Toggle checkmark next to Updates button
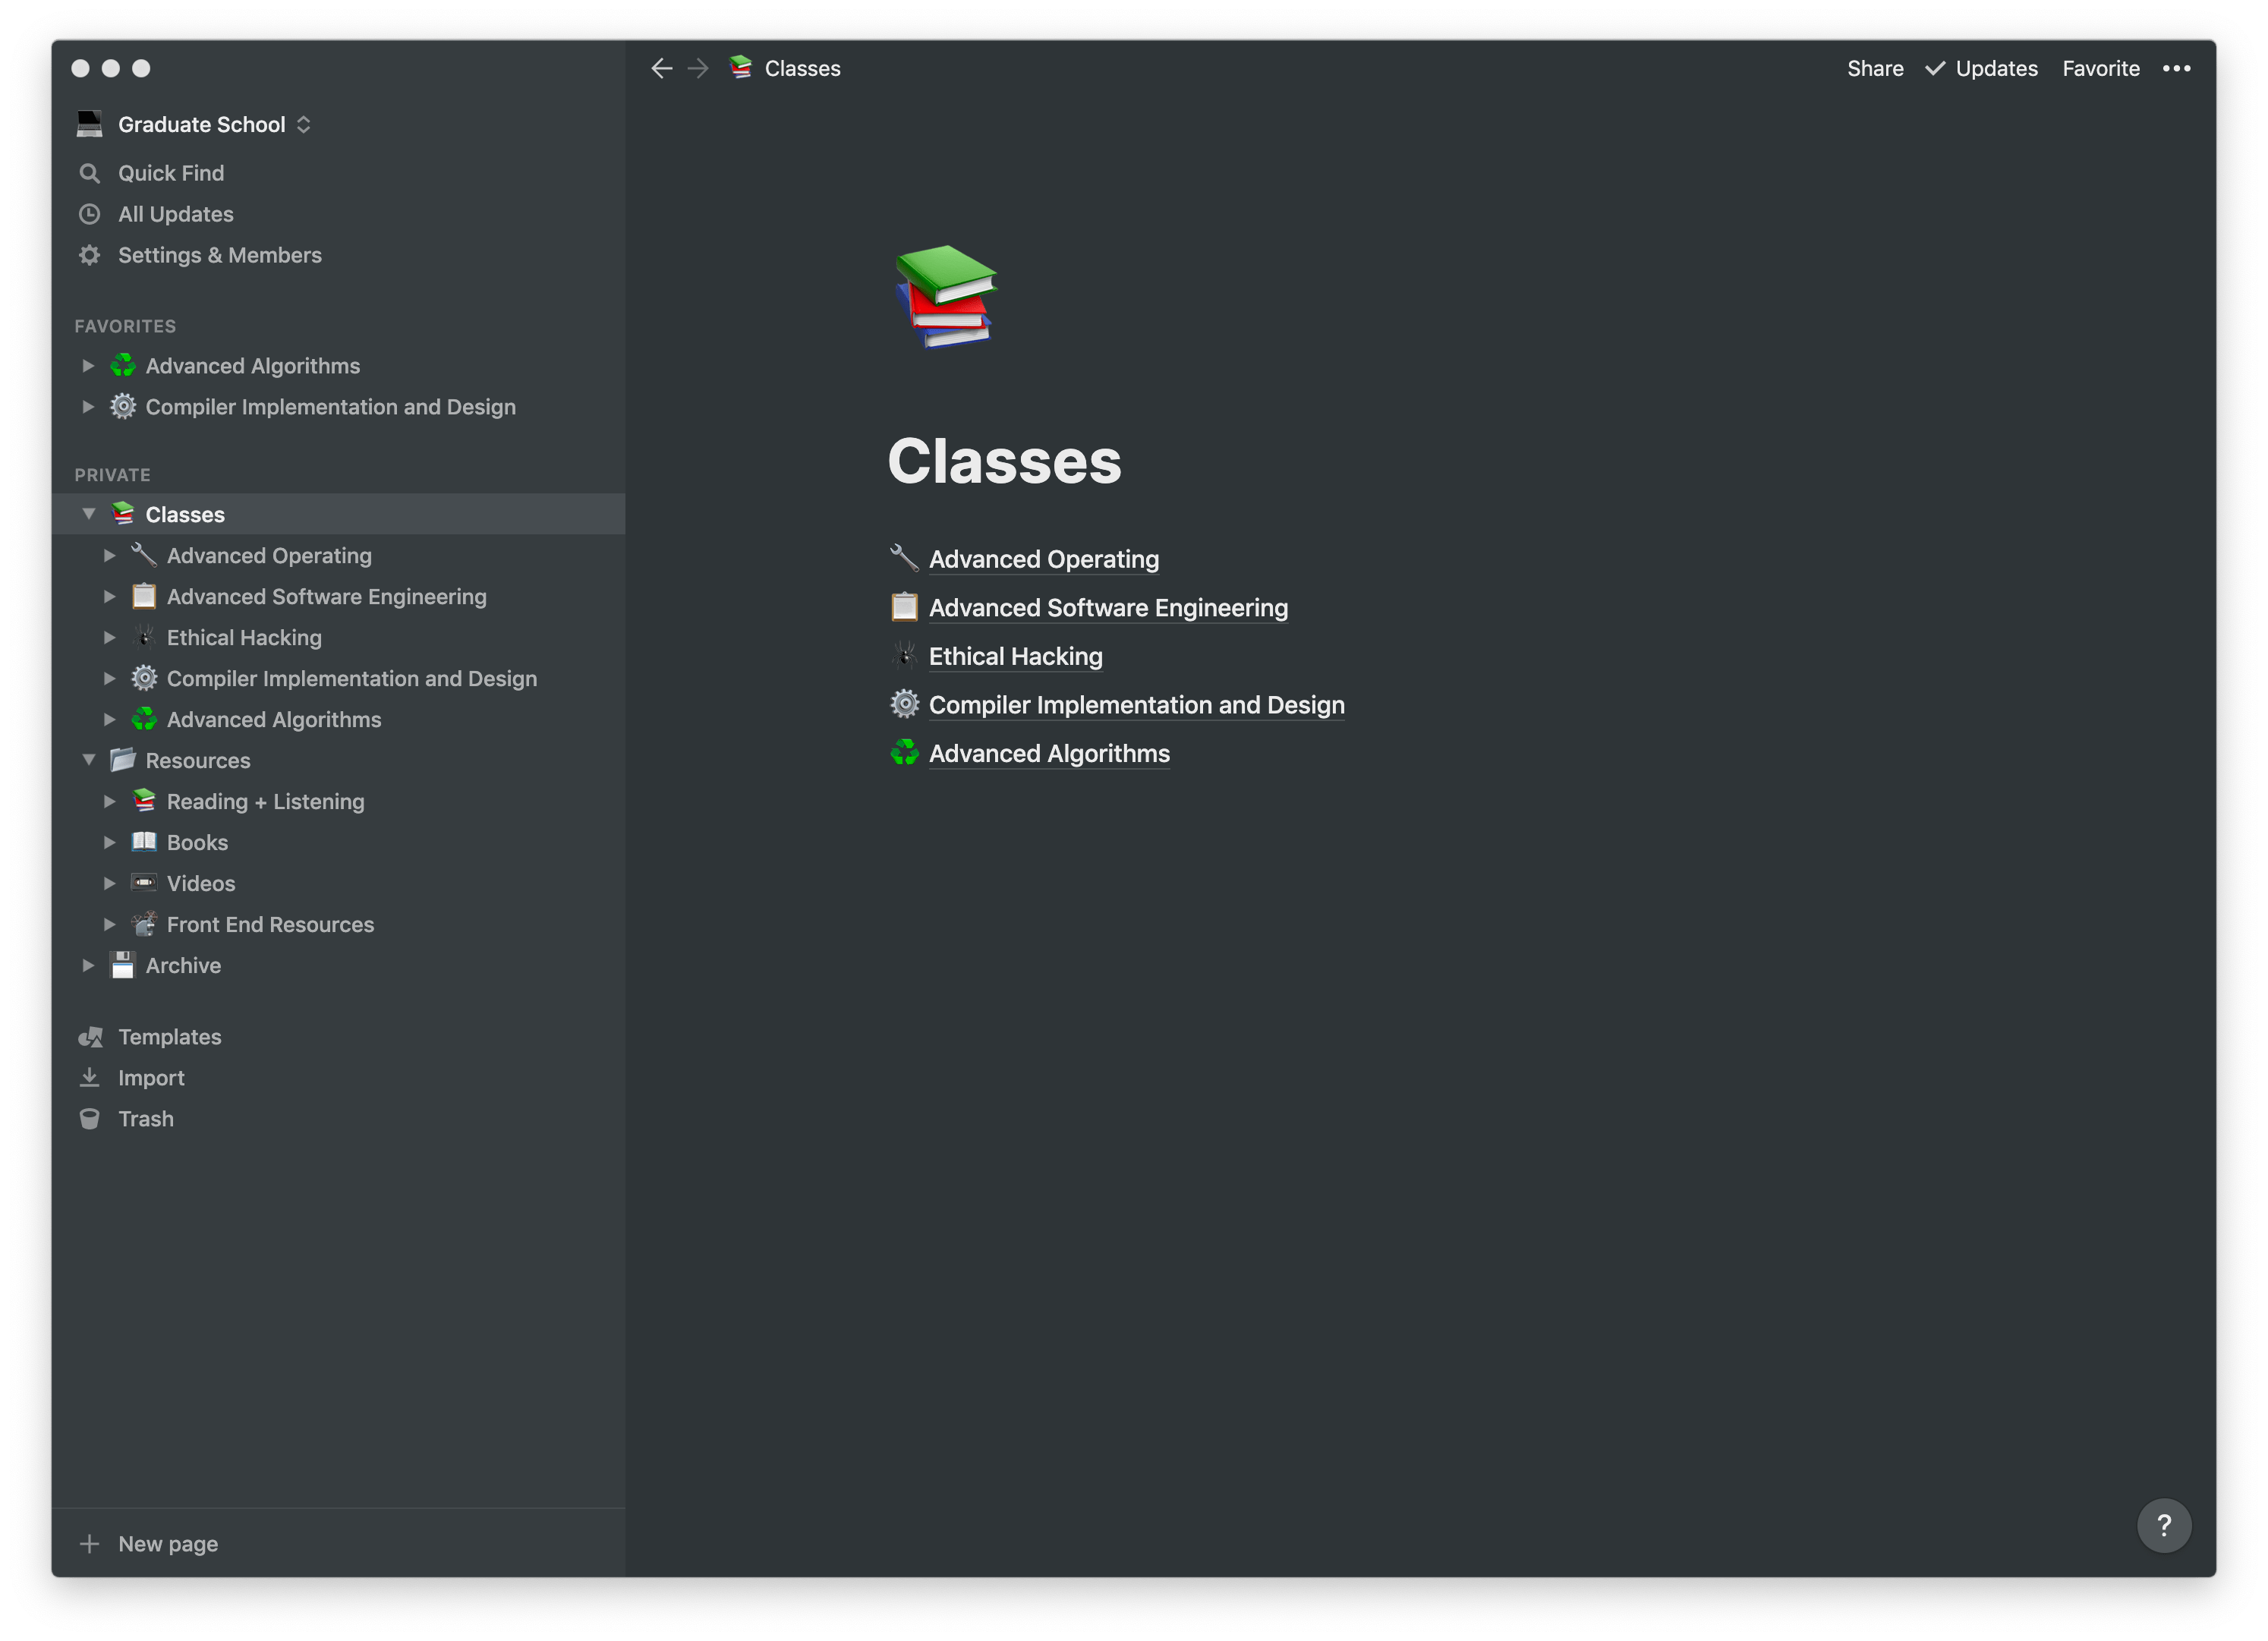 [1939, 67]
